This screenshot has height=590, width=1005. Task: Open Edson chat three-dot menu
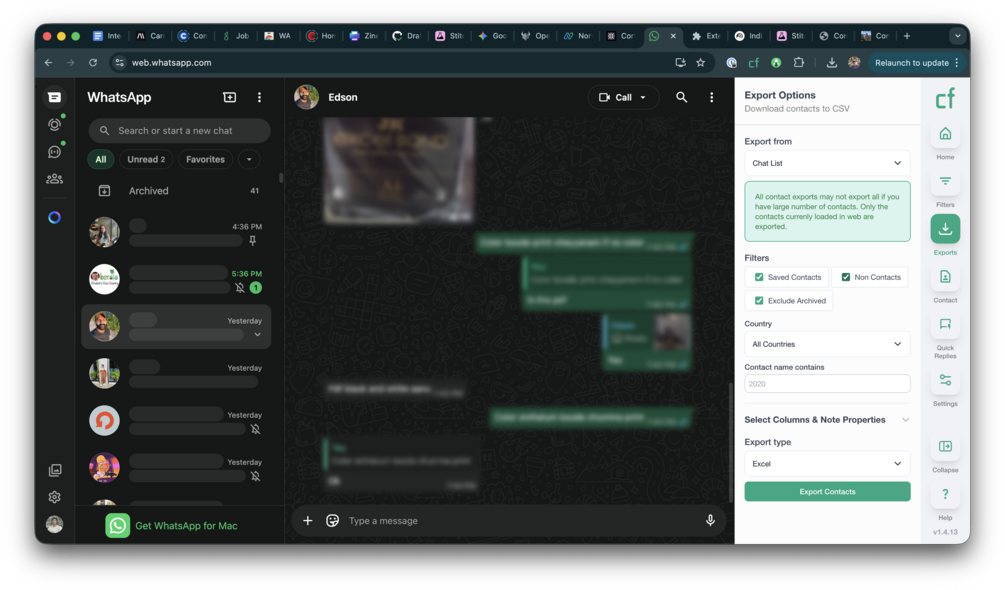[x=711, y=97]
